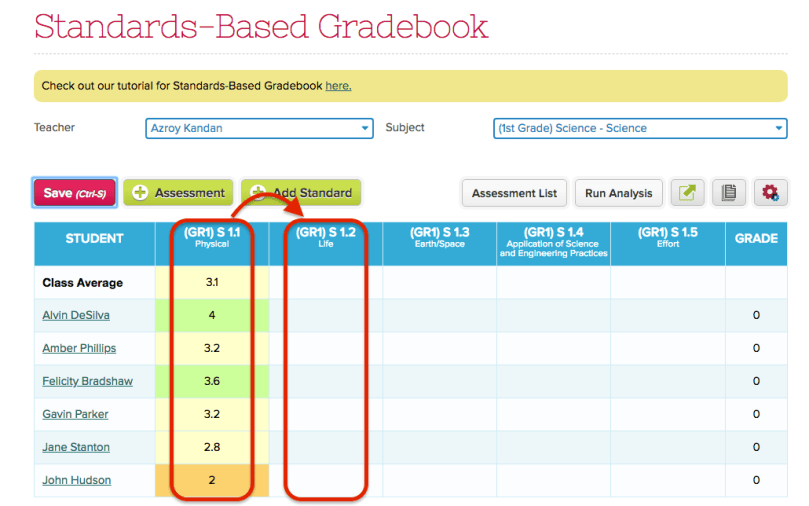Click the export arrow icon button
Screen dimensions: 809x506
687,193
